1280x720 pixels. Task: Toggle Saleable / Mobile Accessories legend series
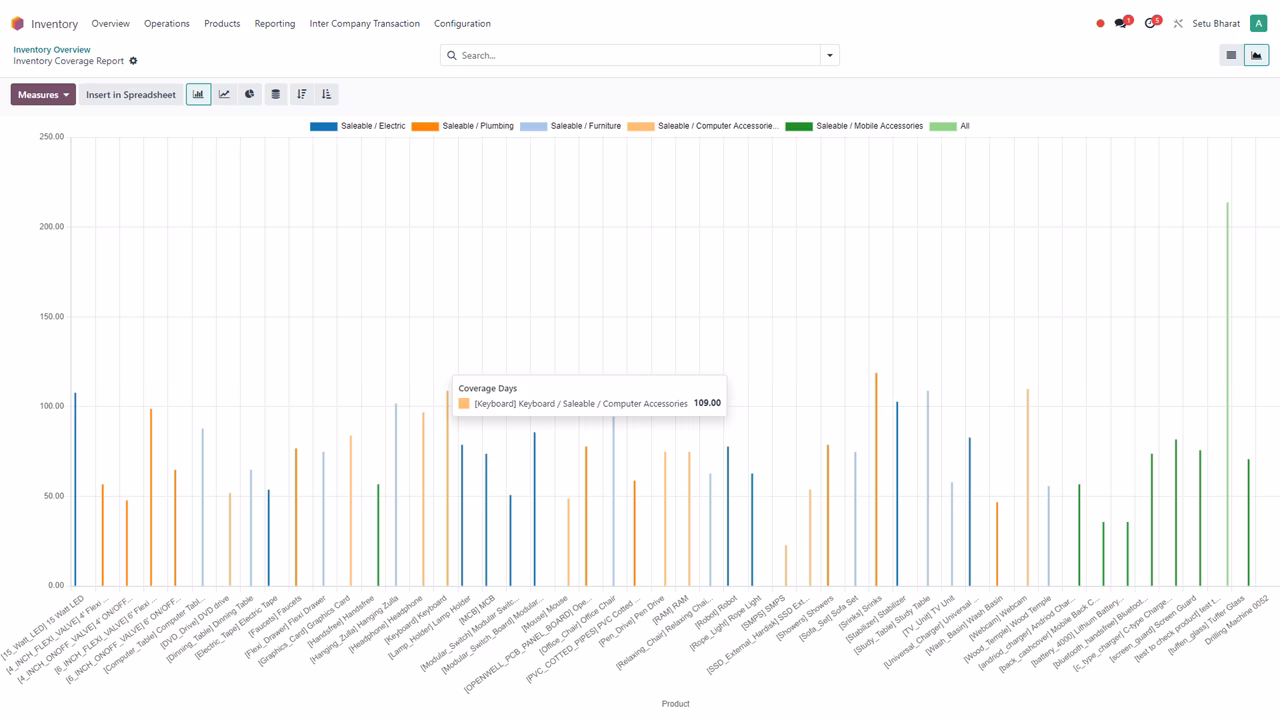[x=854, y=126]
